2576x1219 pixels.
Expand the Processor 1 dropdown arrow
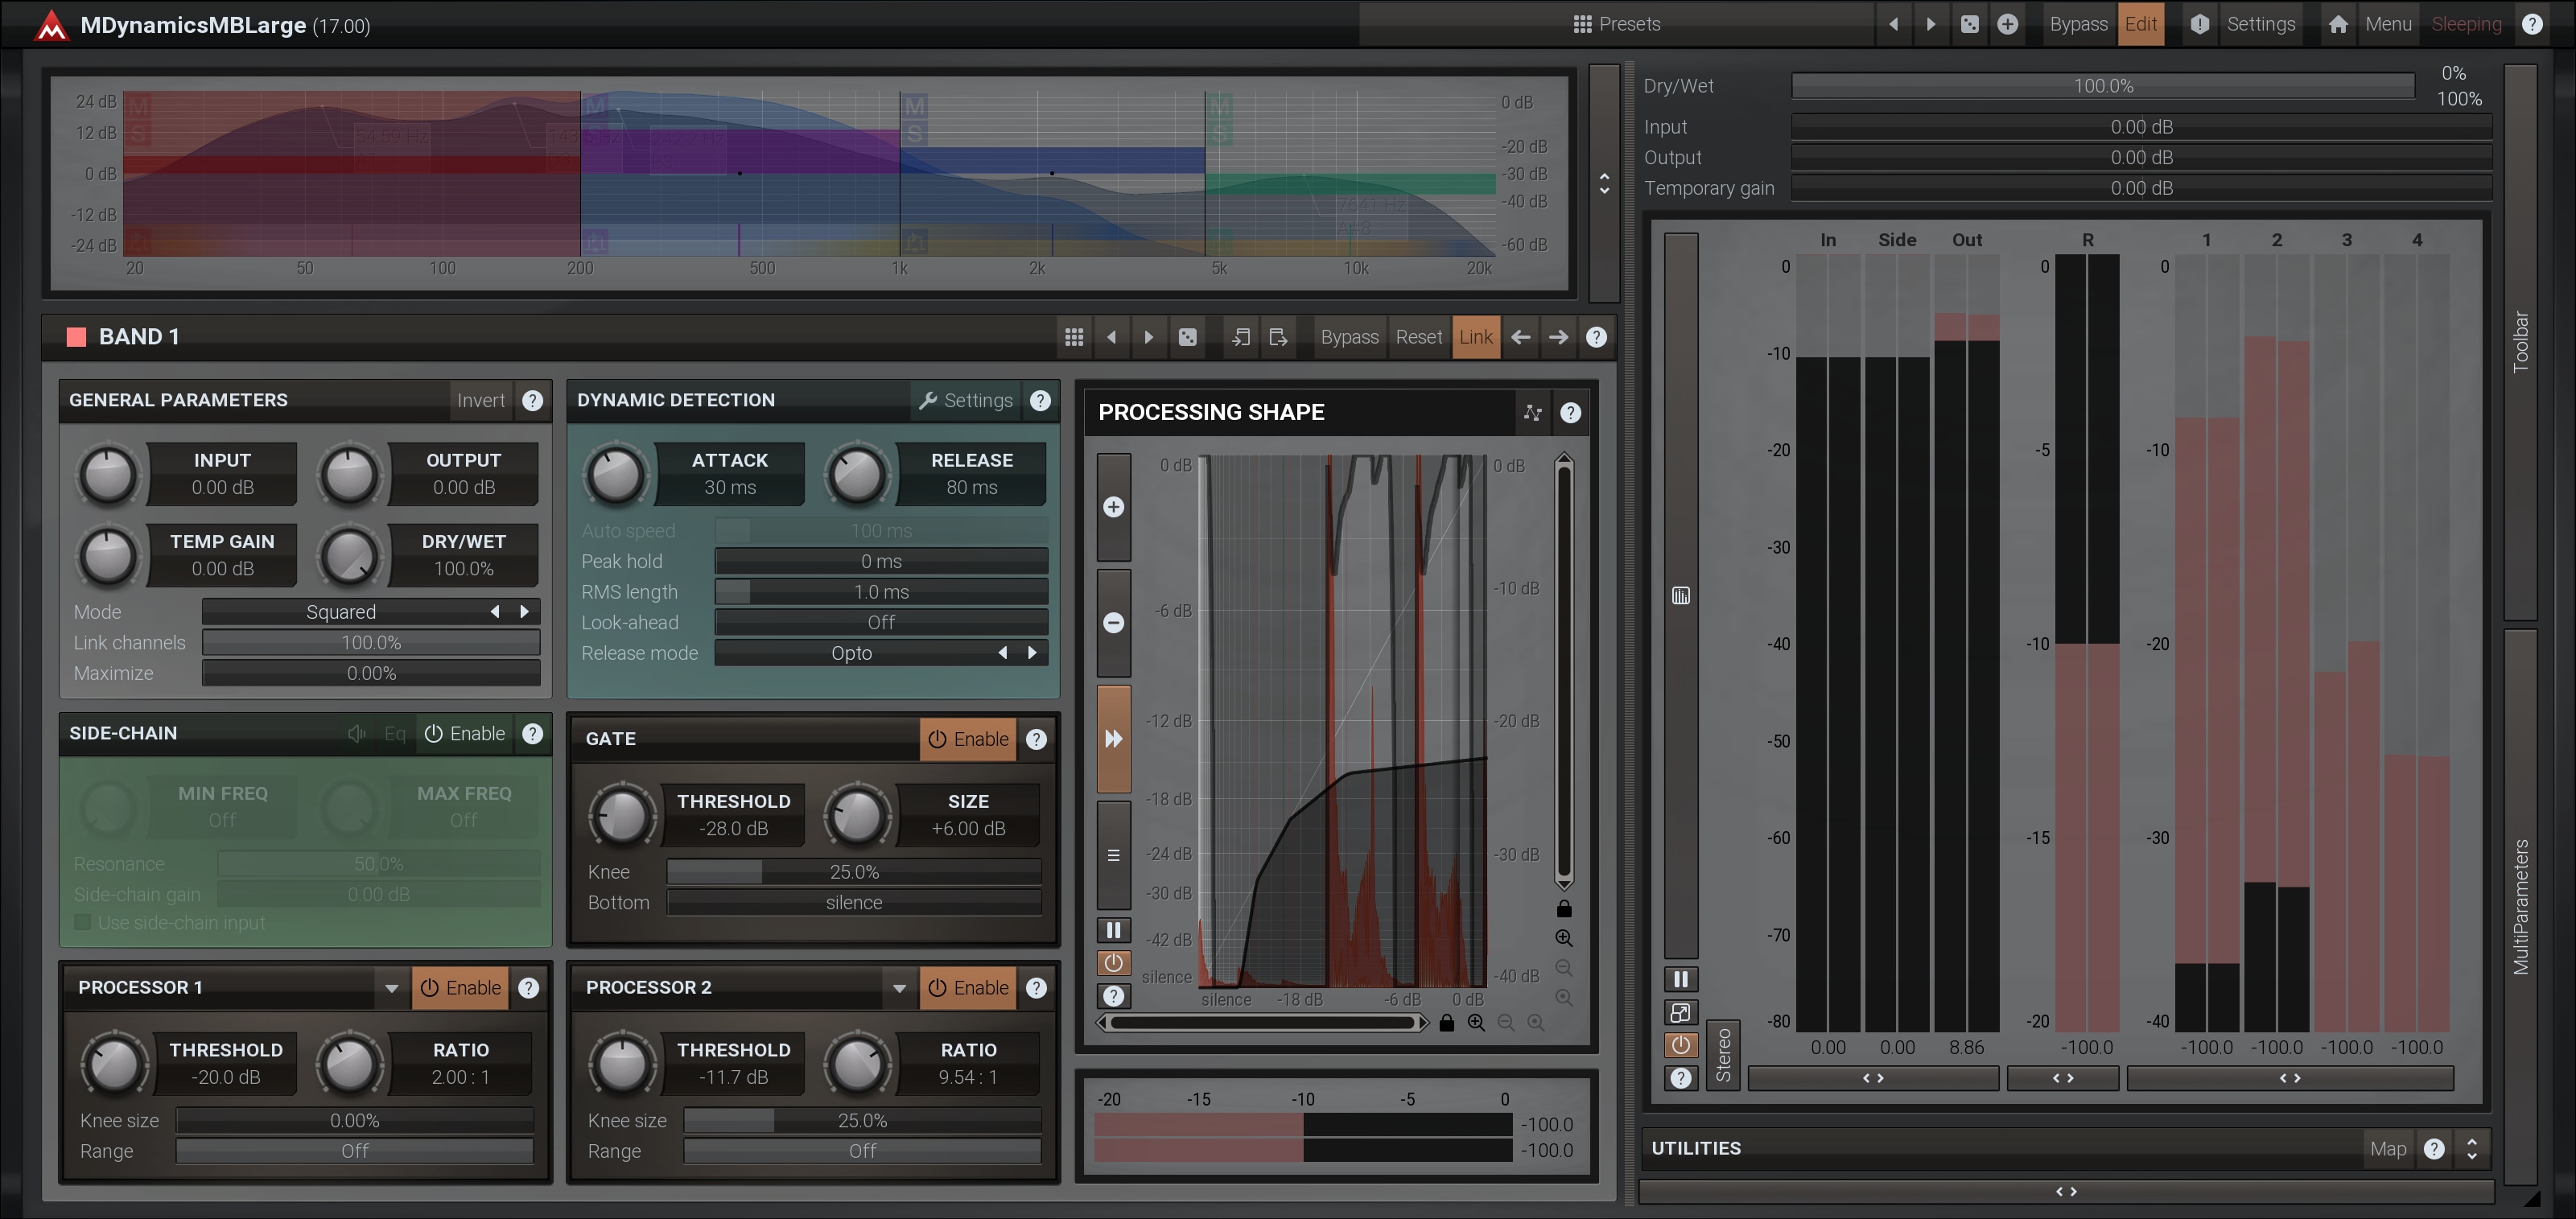pyautogui.click(x=391, y=988)
